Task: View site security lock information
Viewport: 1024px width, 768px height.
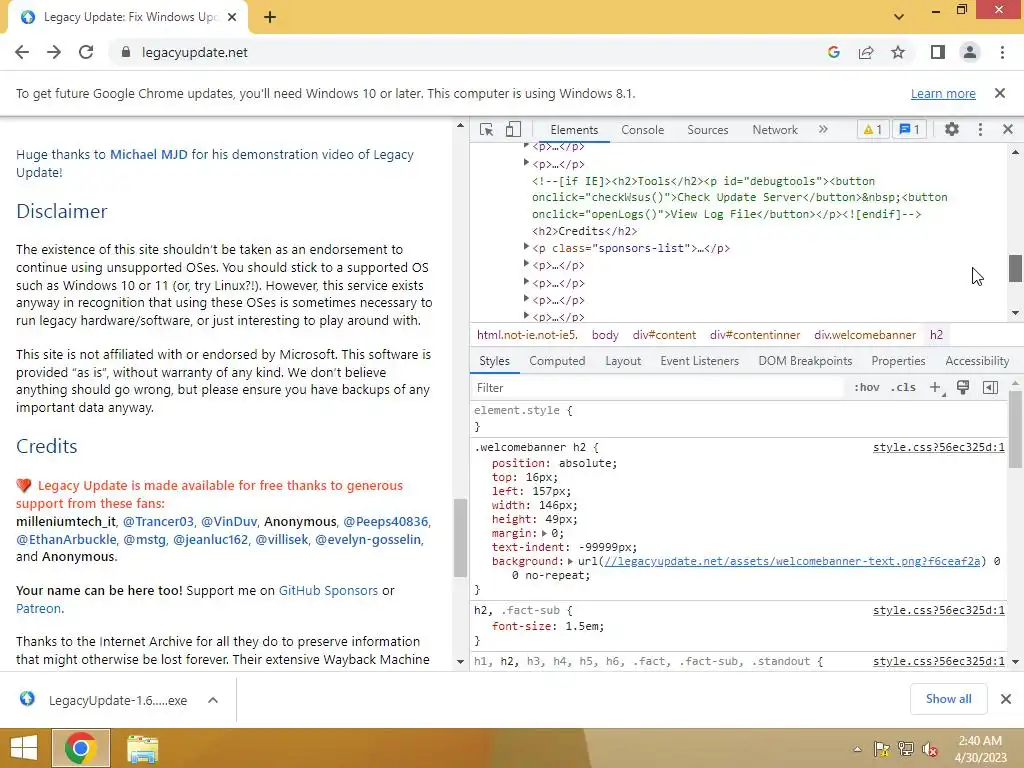Action: pos(126,52)
